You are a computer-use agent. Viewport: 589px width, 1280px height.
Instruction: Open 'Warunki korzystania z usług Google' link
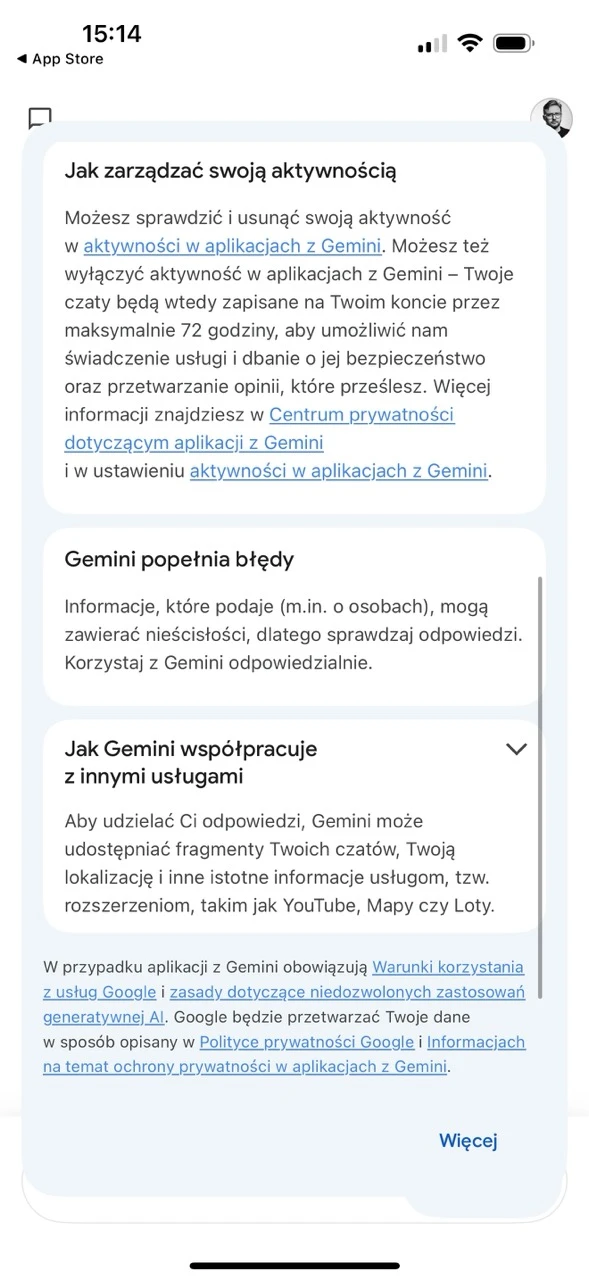point(284,979)
